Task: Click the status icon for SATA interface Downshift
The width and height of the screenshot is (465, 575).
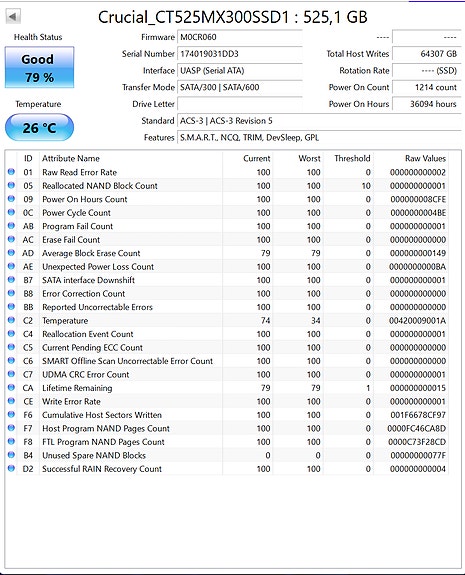Action: pos(11,279)
